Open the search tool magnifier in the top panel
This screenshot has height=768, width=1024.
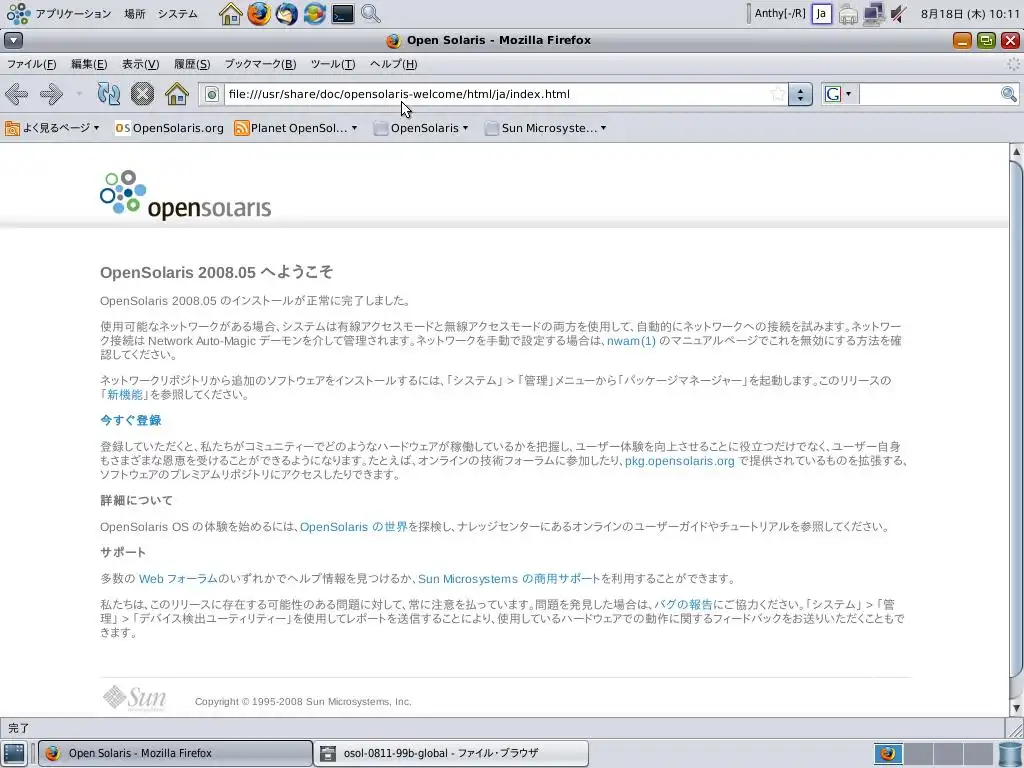tap(370, 14)
